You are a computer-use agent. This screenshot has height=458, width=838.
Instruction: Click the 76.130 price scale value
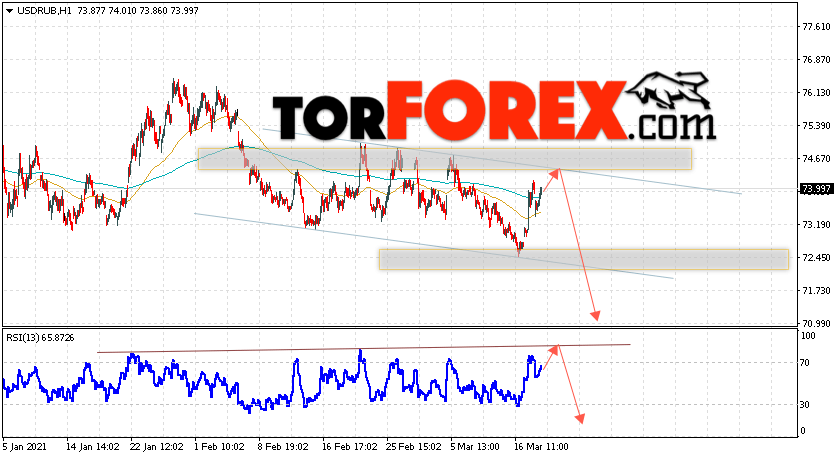[817, 92]
